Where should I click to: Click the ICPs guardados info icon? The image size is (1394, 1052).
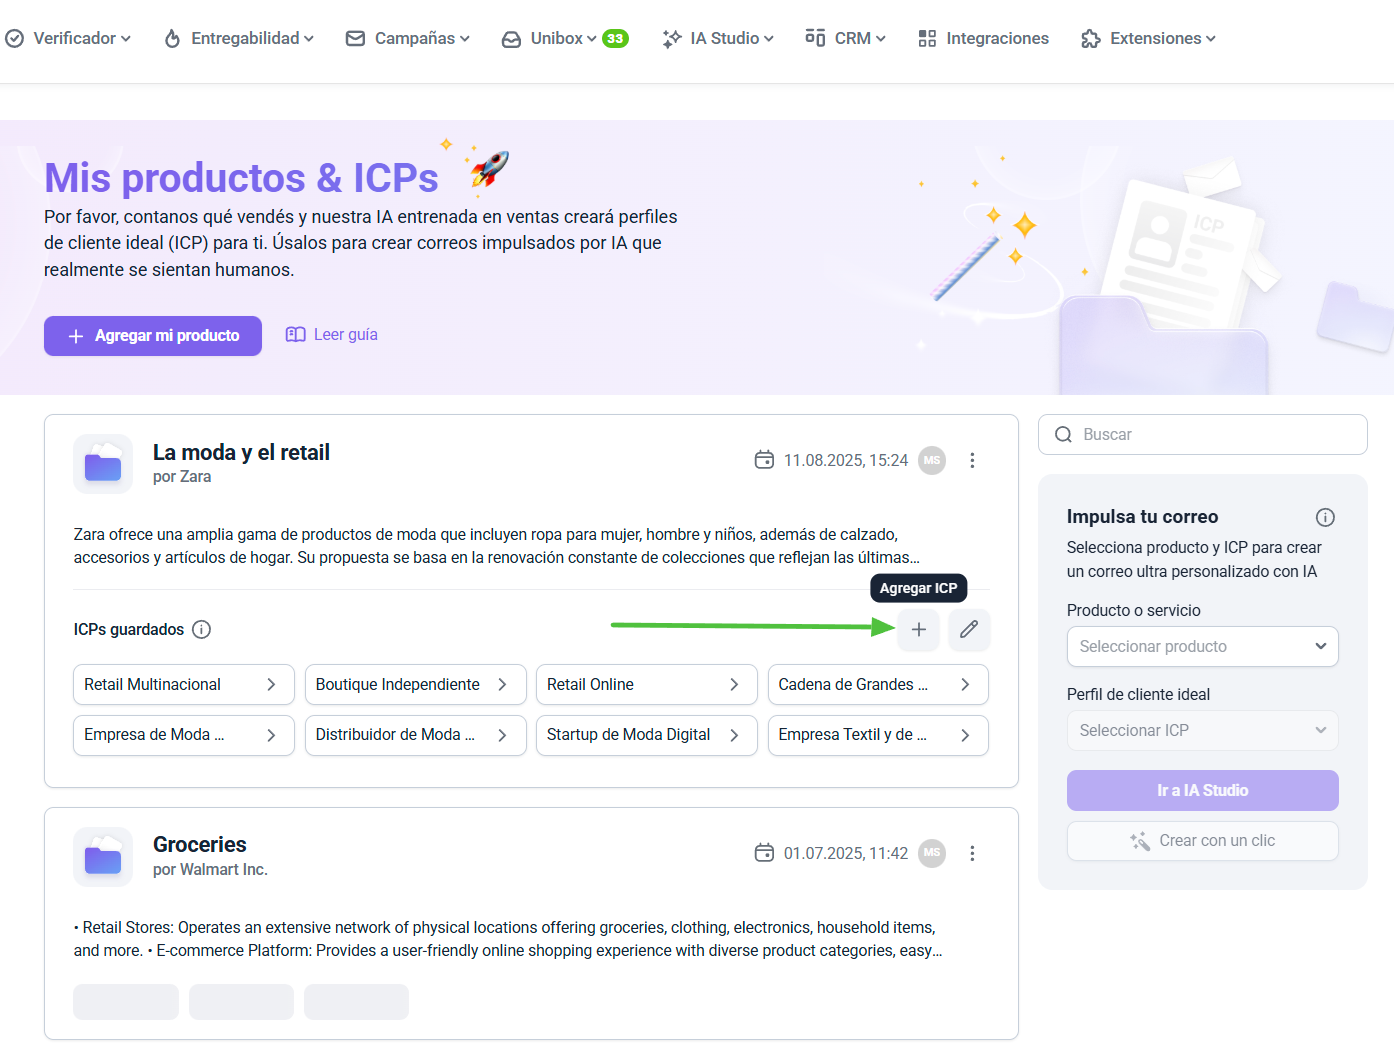point(201,629)
